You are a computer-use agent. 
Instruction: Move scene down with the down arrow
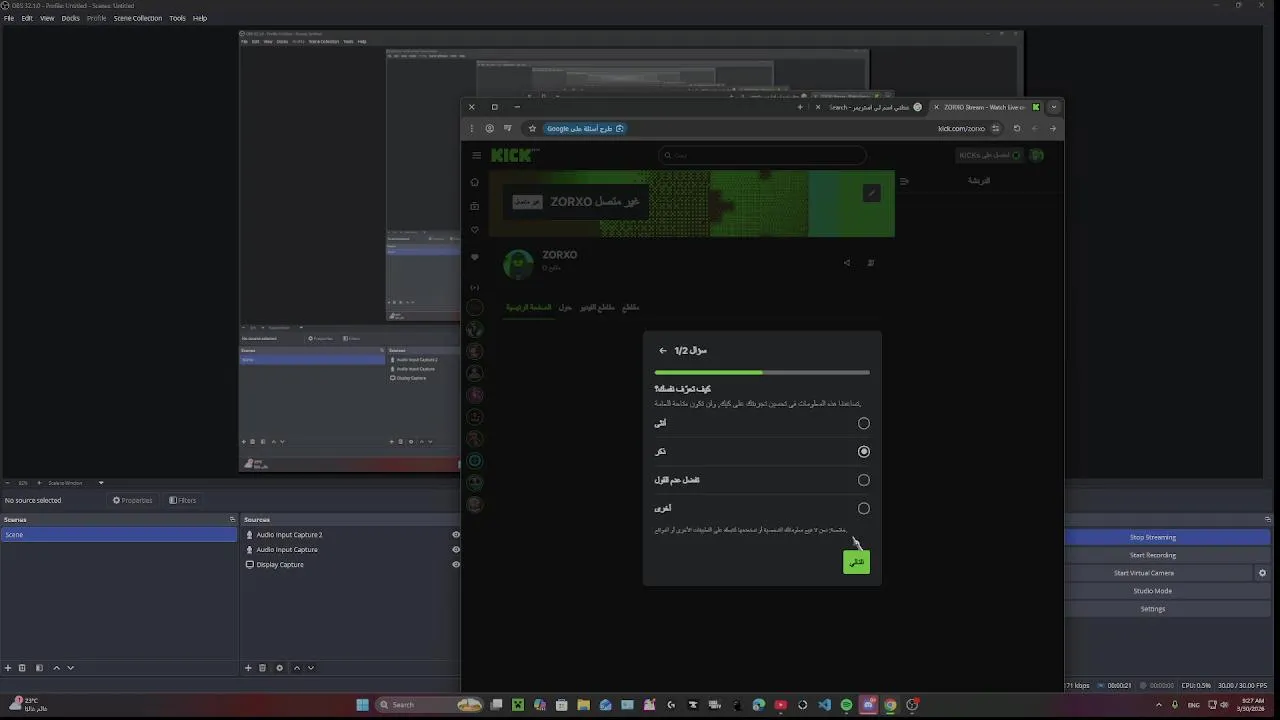(x=70, y=668)
